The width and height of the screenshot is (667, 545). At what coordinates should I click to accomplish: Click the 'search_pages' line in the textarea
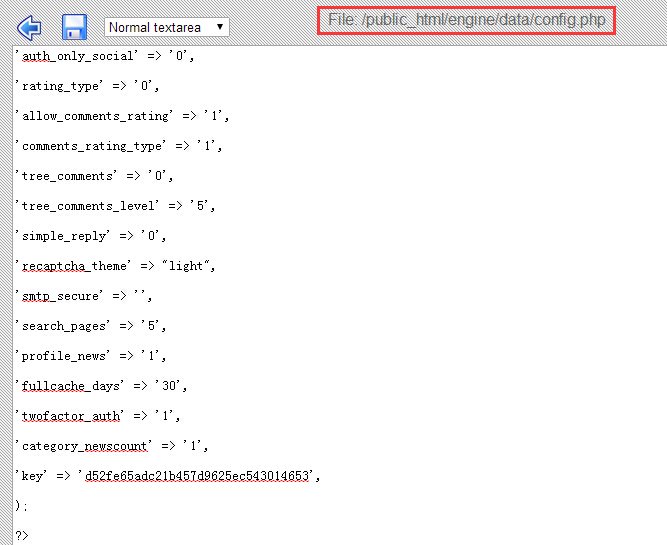[91, 326]
